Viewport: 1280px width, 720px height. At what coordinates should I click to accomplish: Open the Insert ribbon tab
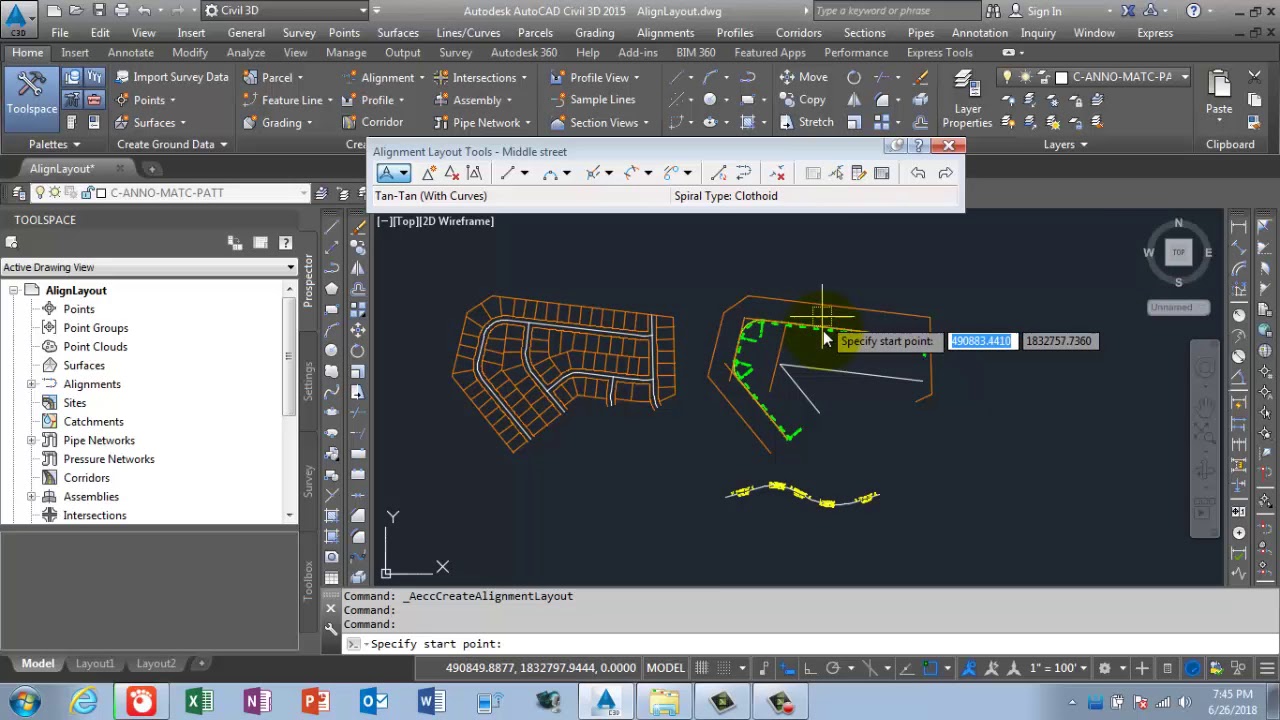tap(75, 53)
